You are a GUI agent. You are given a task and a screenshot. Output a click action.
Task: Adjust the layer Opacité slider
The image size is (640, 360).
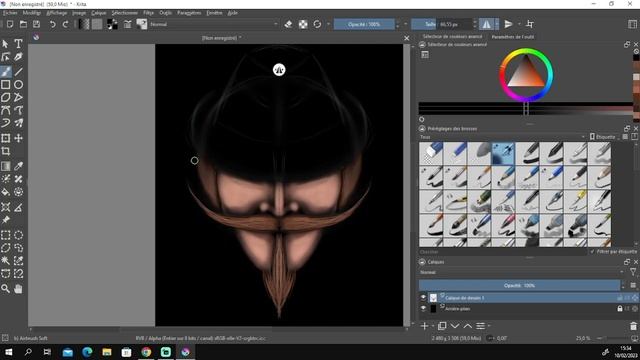point(519,285)
